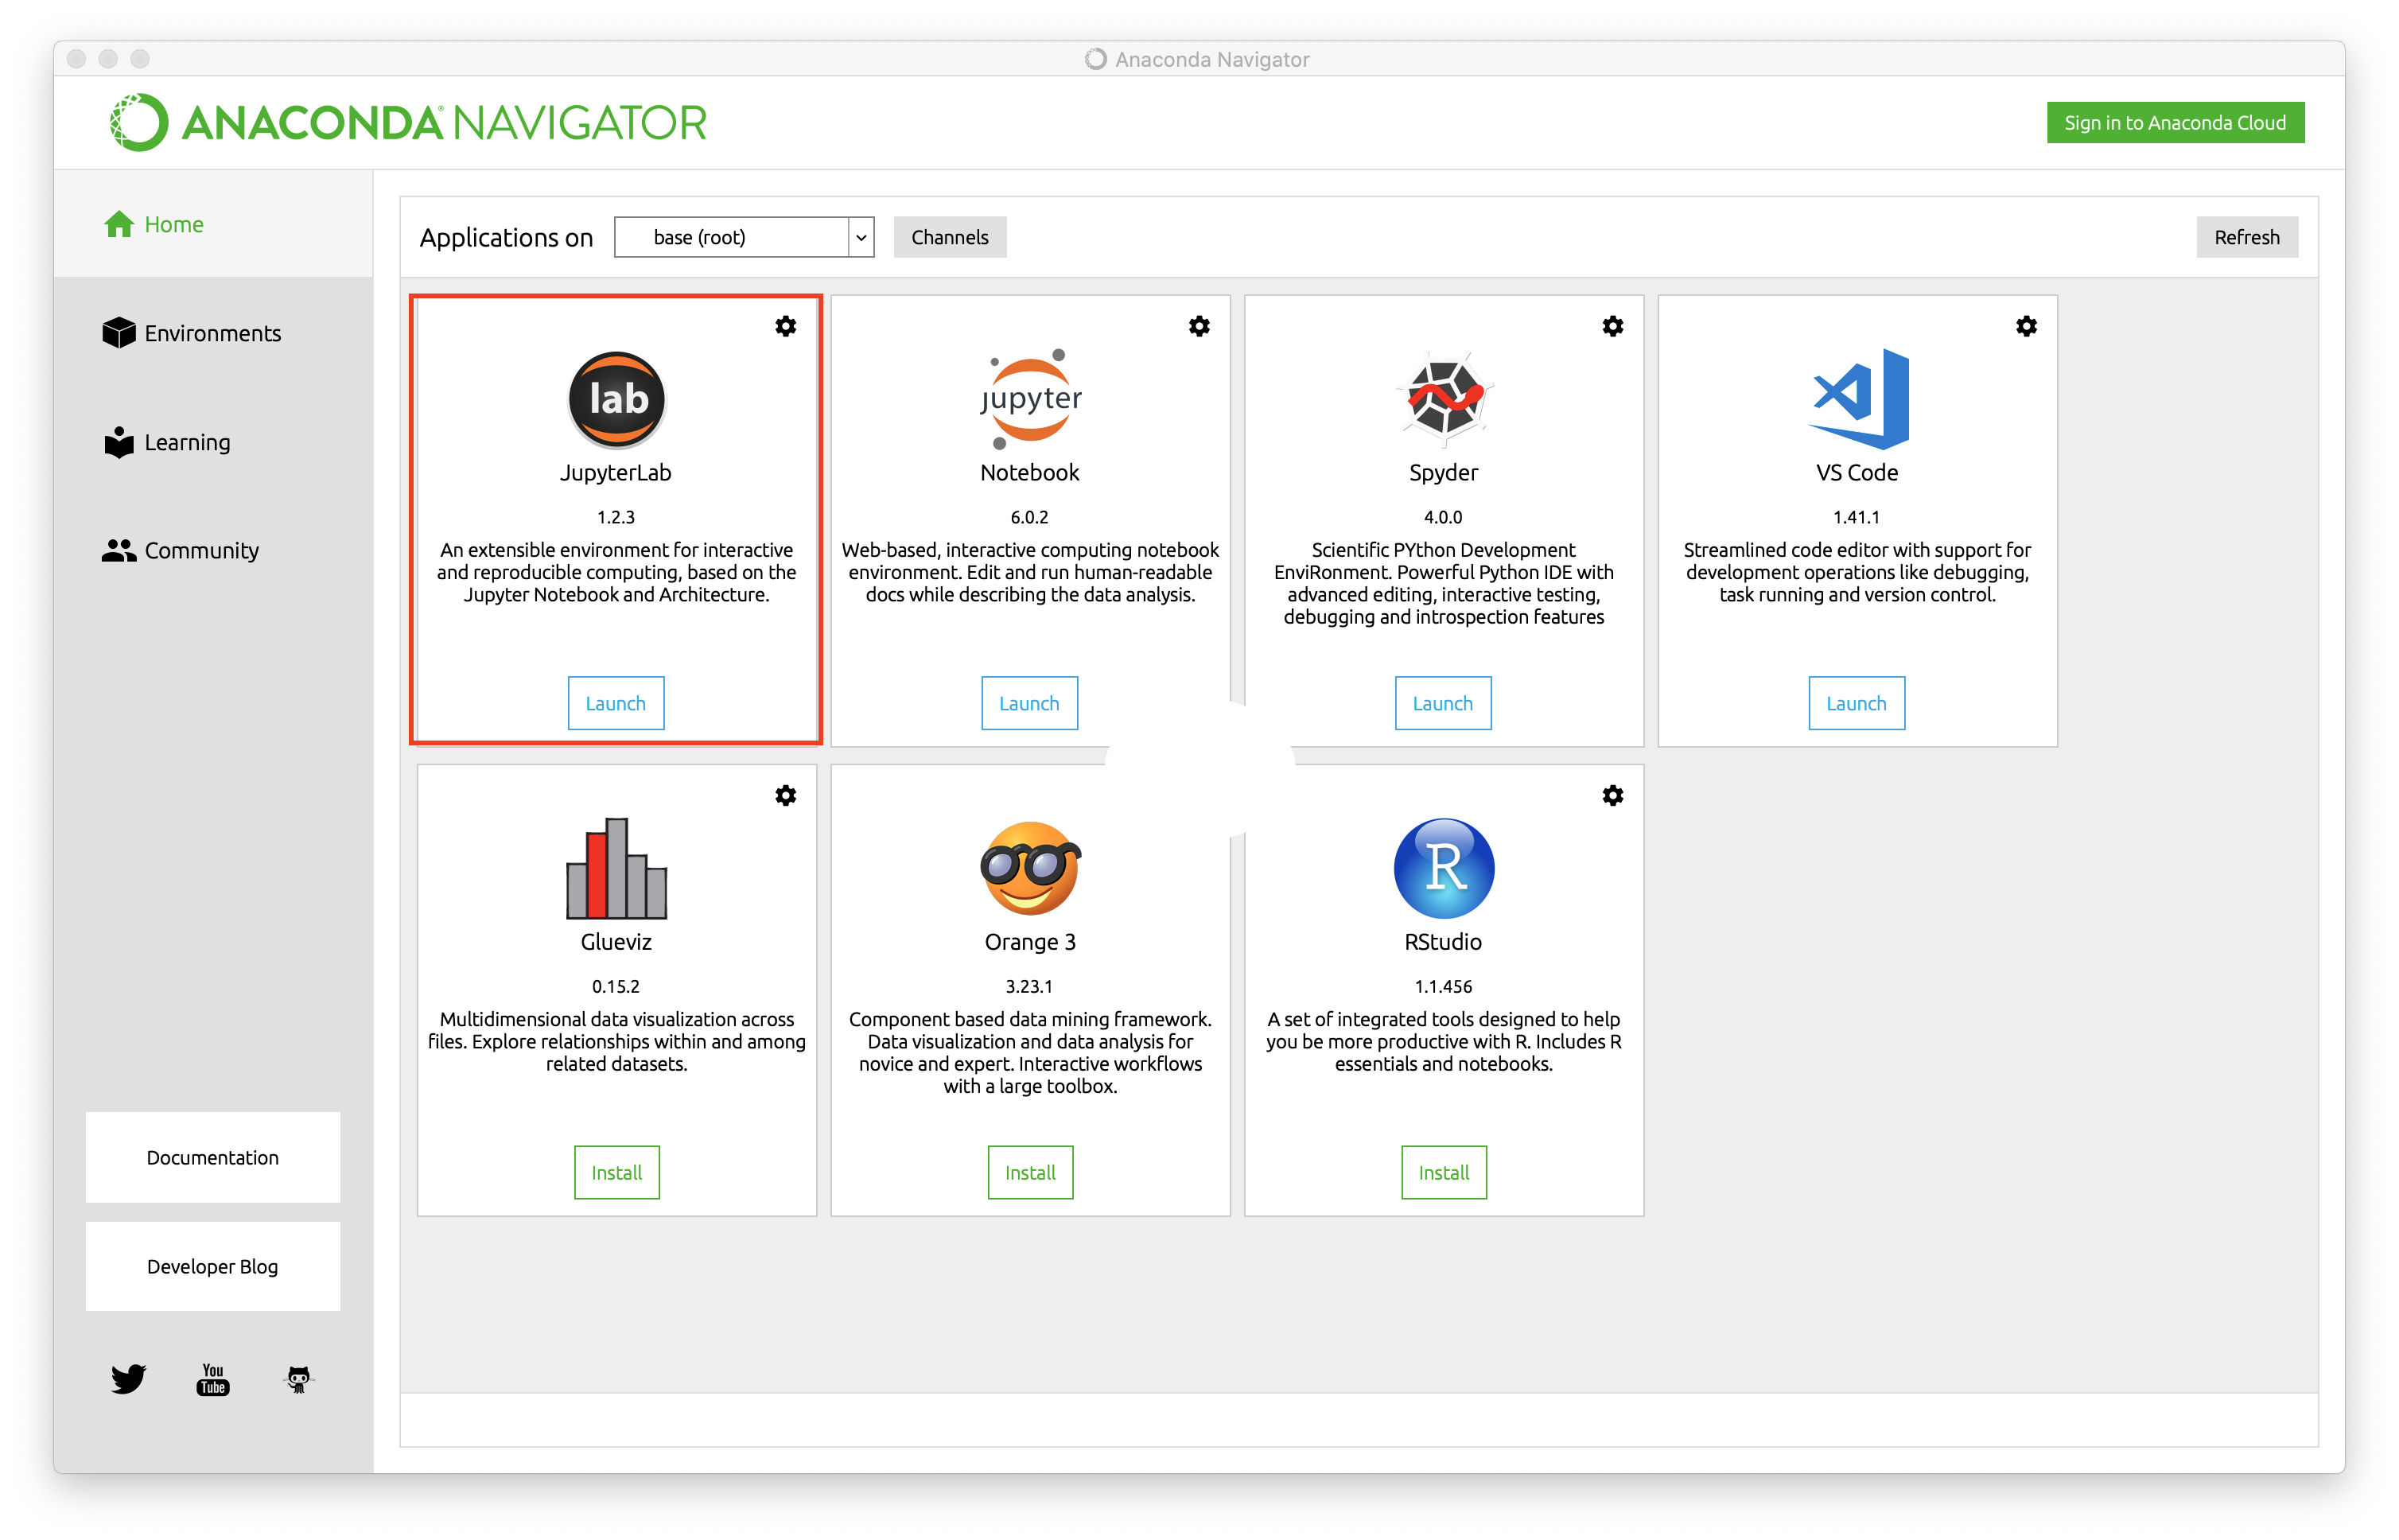Open the Channels button
Image resolution: width=2399 pixels, height=1540 pixels.
(949, 237)
